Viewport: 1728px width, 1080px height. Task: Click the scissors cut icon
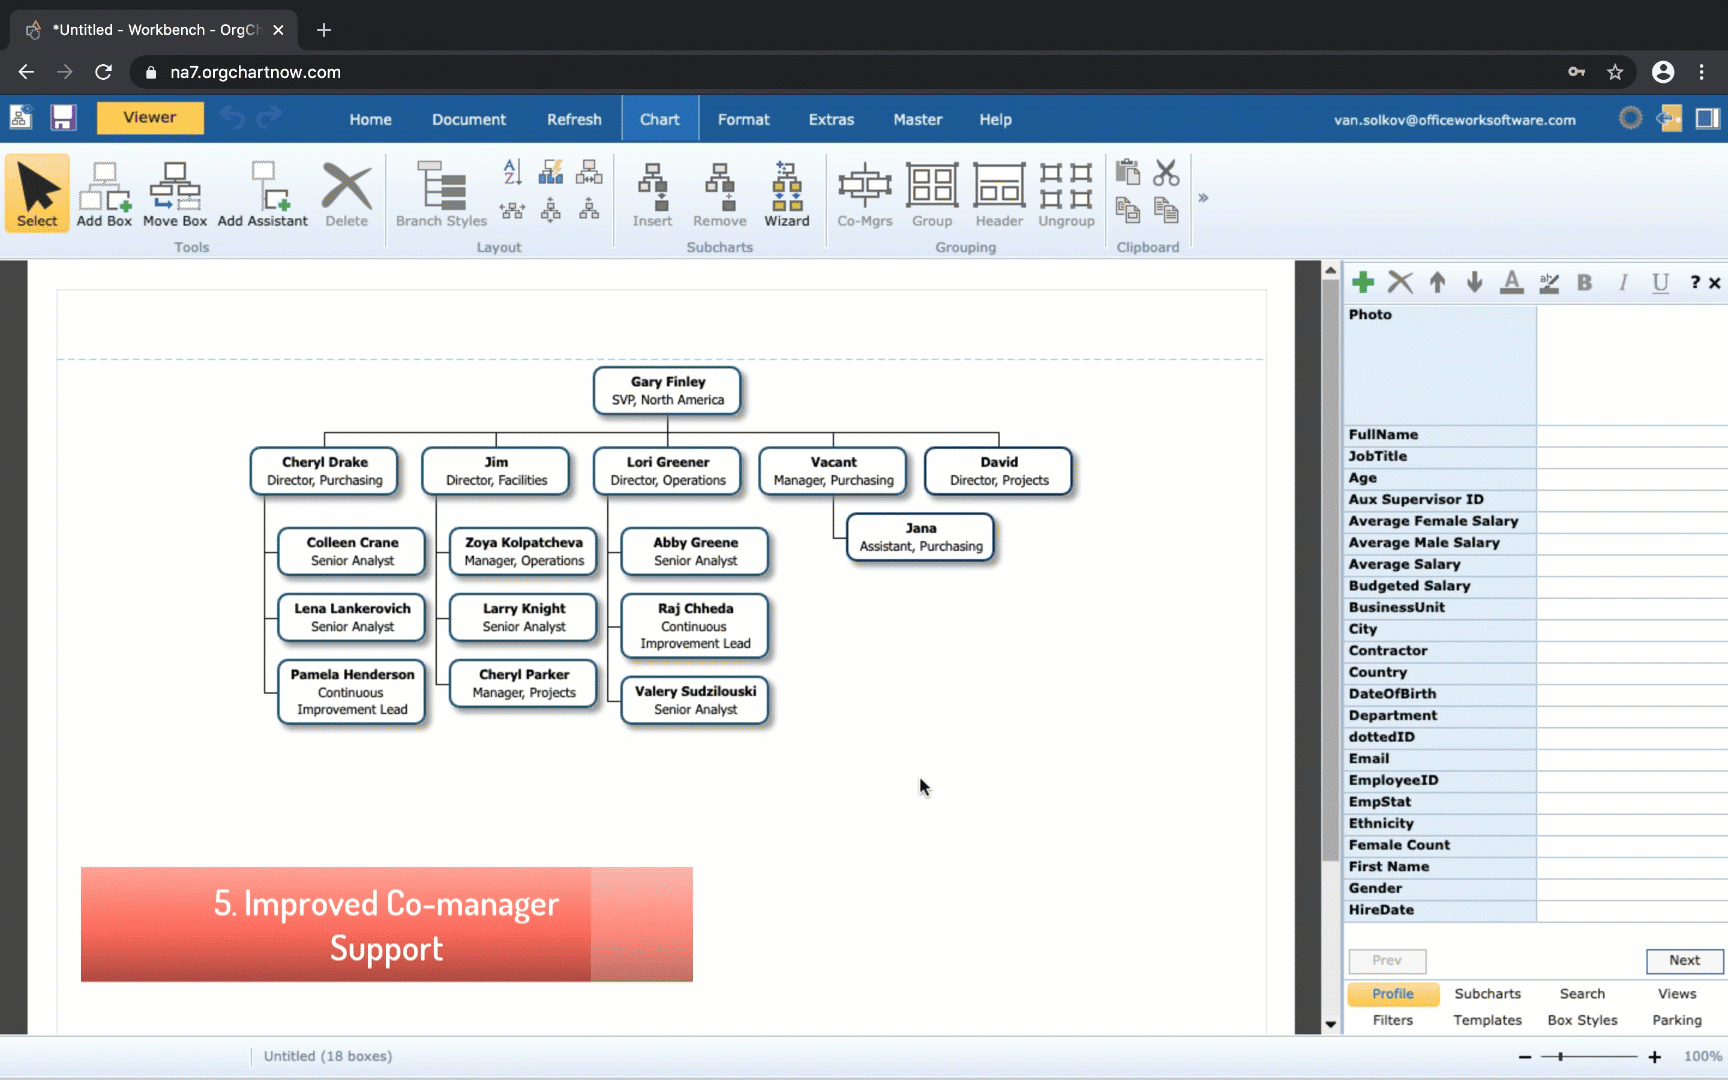(1166, 173)
